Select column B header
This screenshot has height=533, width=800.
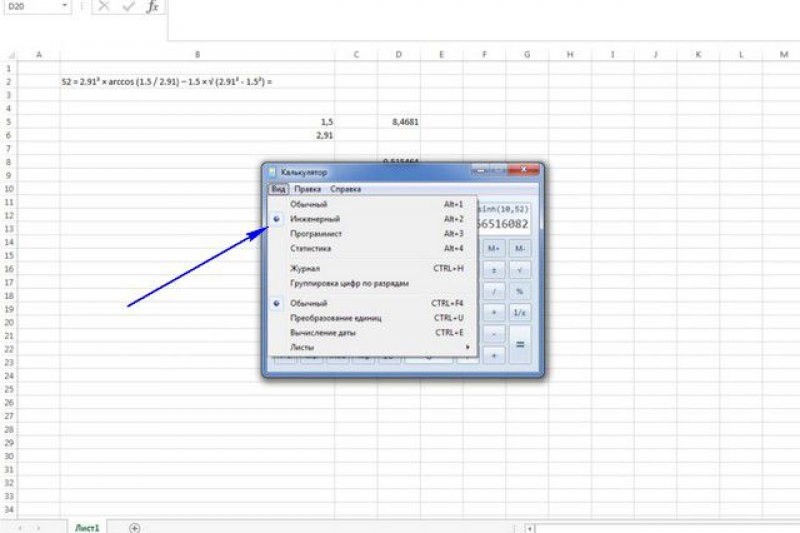pyautogui.click(x=197, y=55)
